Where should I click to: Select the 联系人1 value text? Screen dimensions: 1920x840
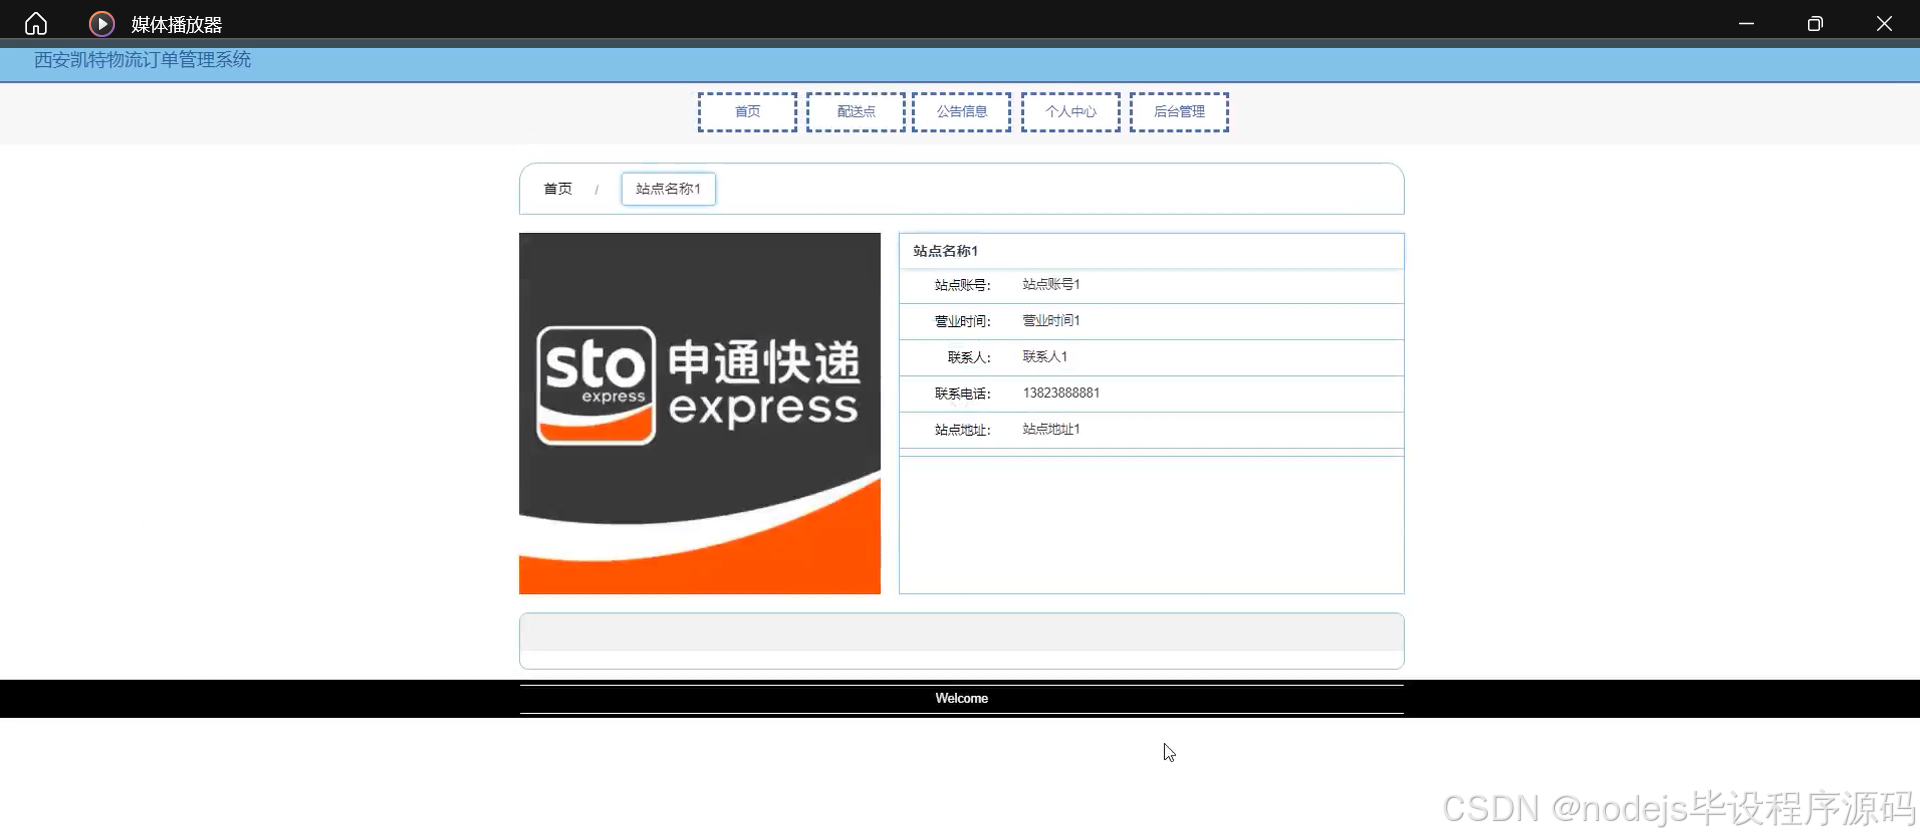pyautogui.click(x=1045, y=357)
